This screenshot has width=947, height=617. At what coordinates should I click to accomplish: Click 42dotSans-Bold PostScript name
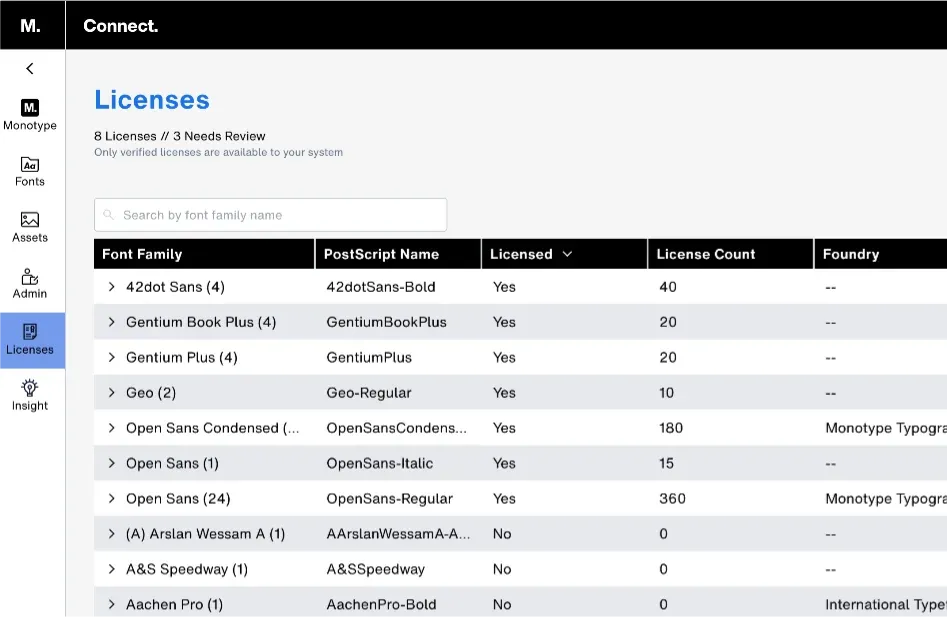380,287
